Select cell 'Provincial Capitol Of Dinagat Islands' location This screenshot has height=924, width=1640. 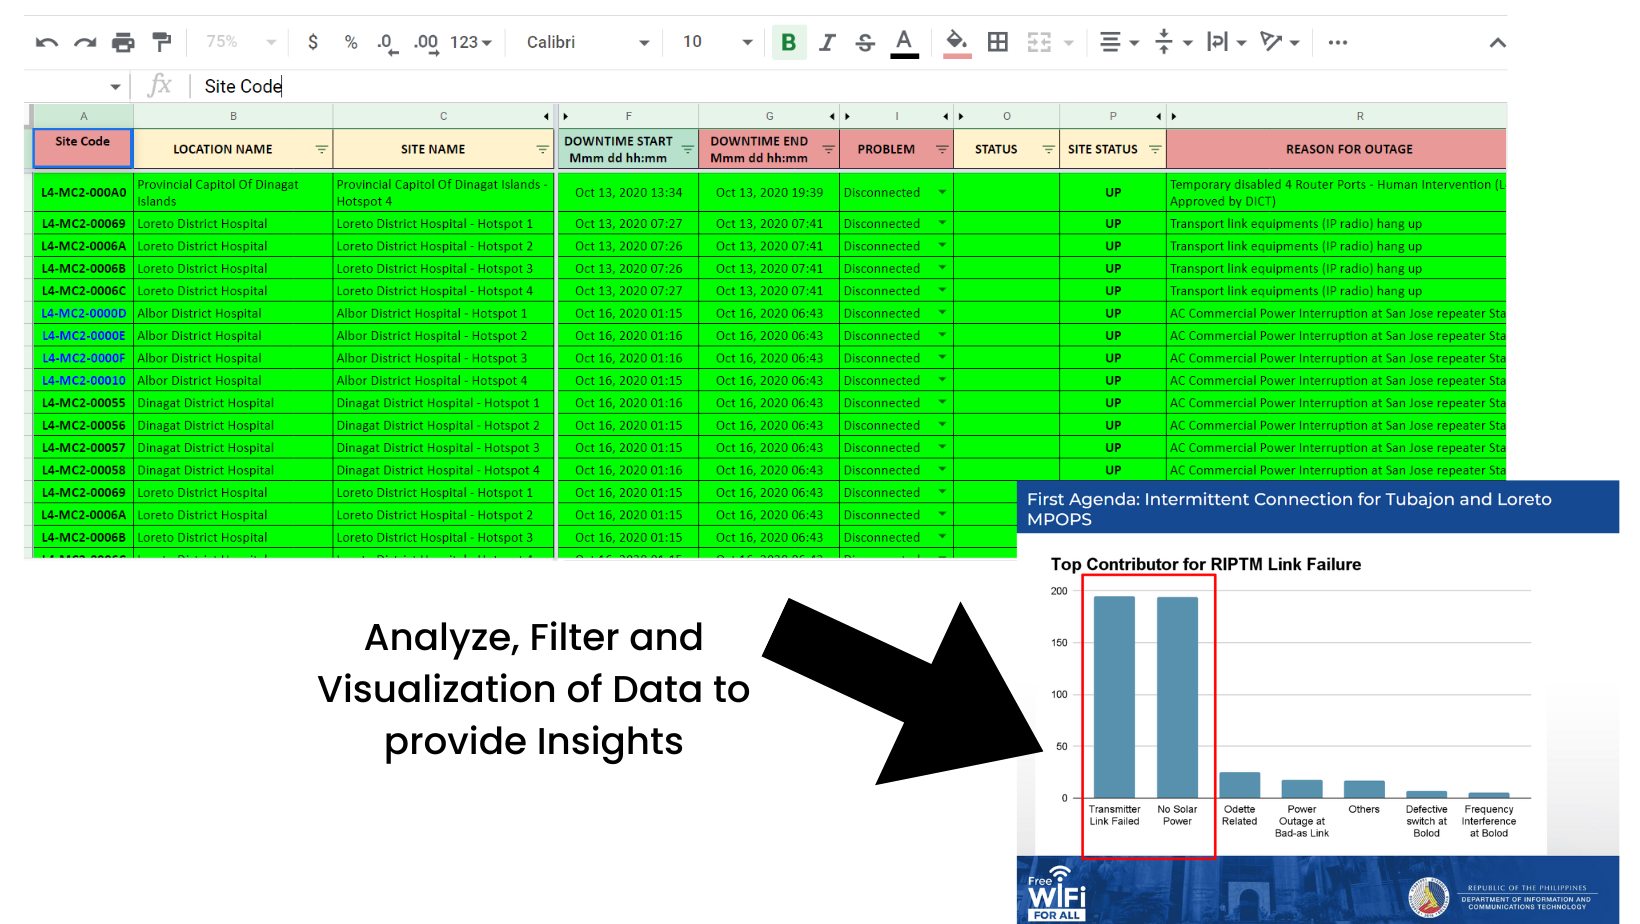coord(233,193)
